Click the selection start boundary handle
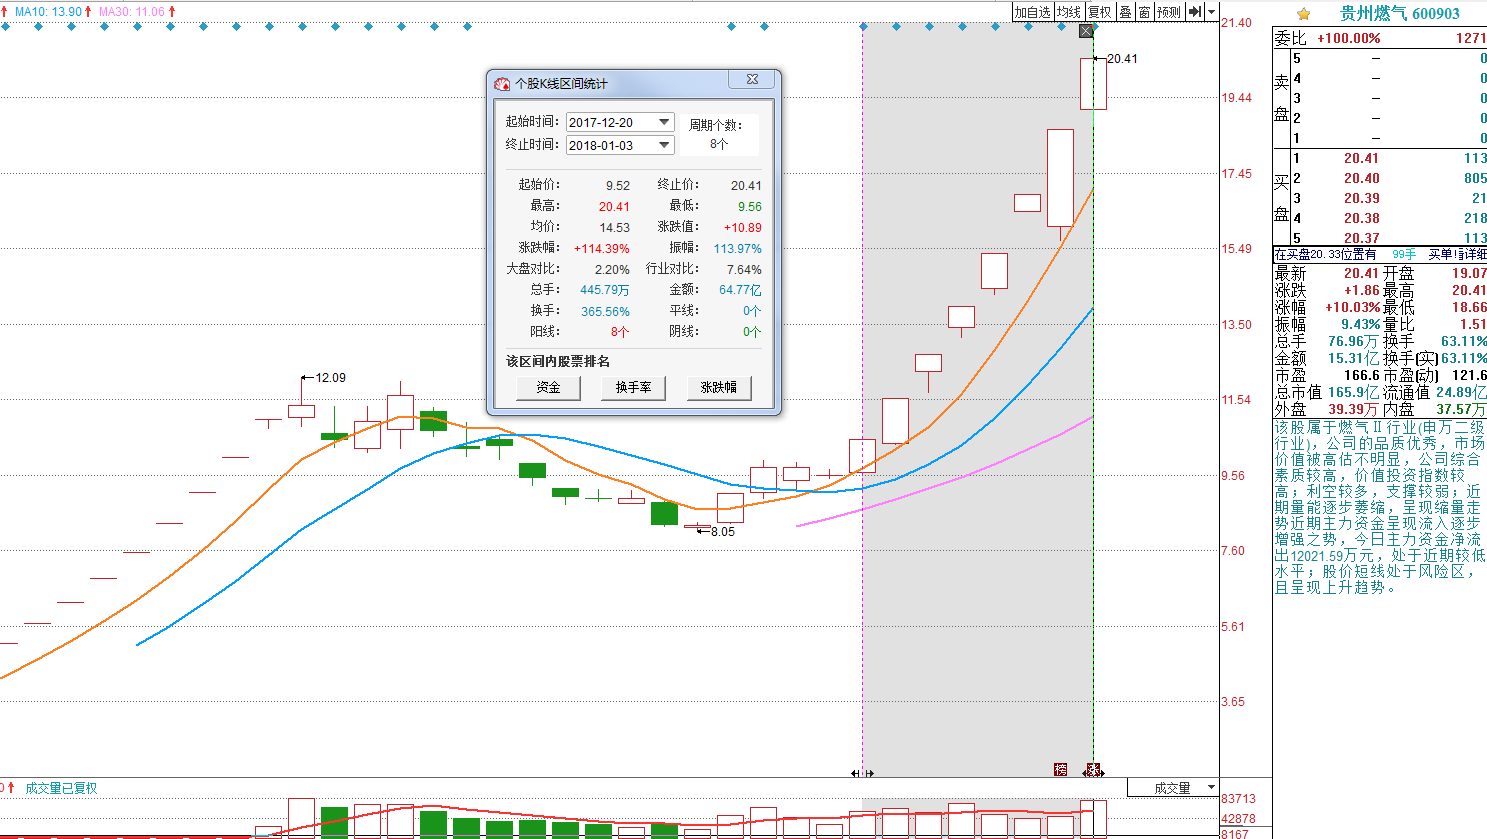Viewport: 1487px width, 839px height. coord(862,773)
